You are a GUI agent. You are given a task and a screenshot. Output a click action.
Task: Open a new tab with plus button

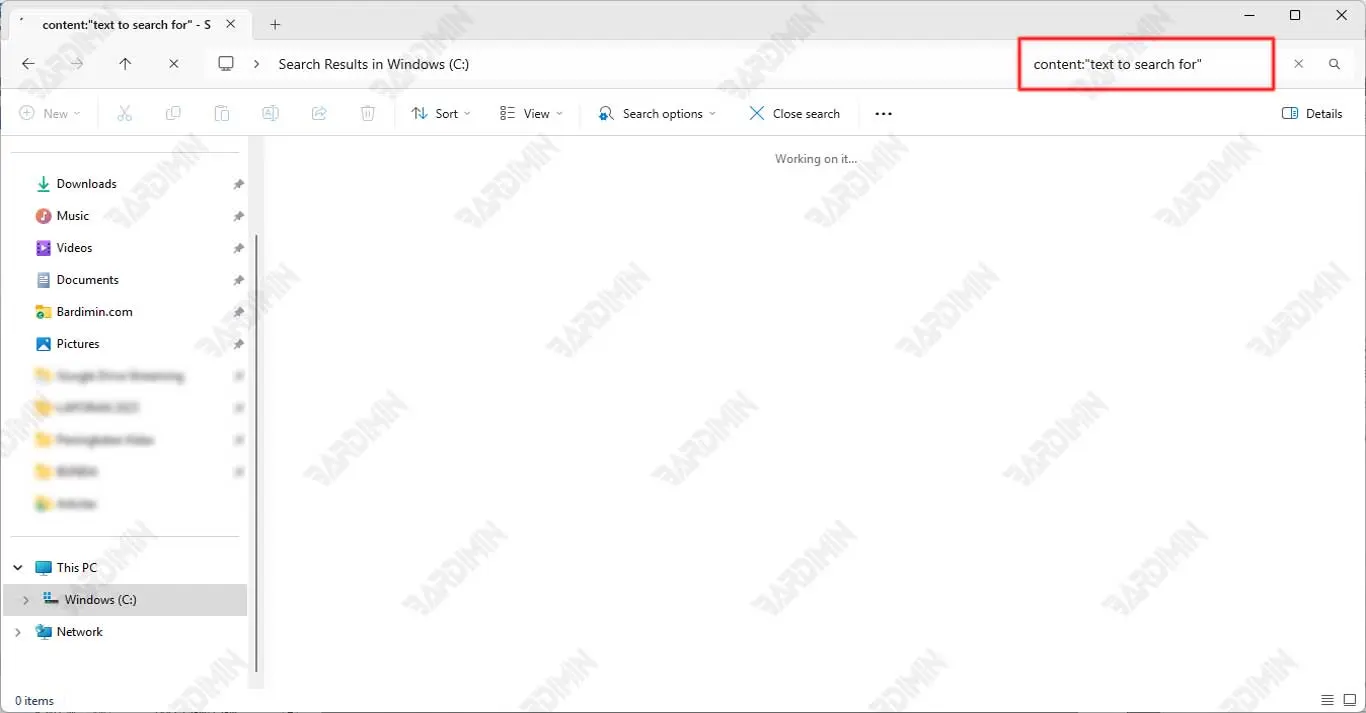276,25
